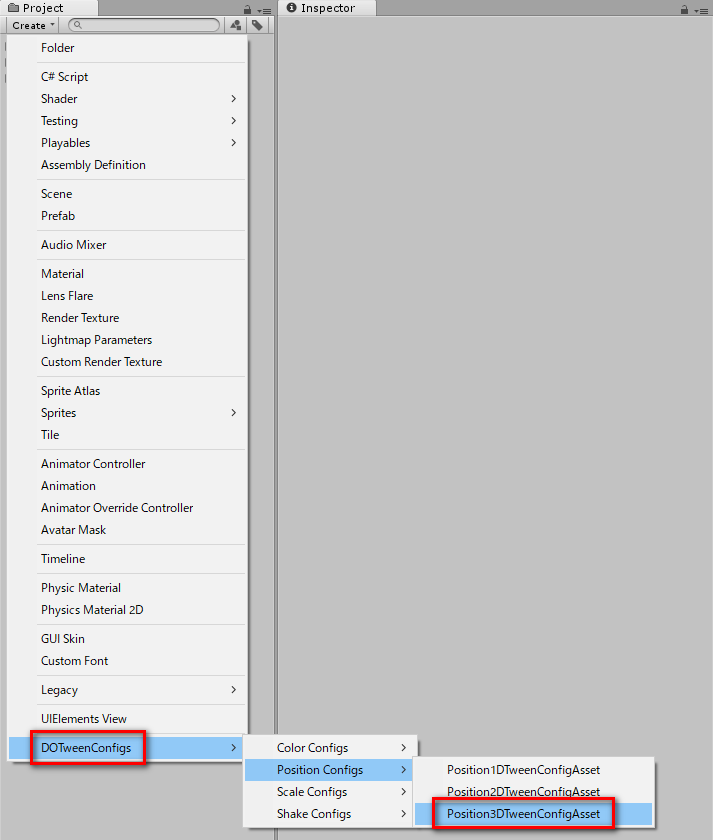
Task: Expand the Sprites submenu
Action: click(127, 412)
